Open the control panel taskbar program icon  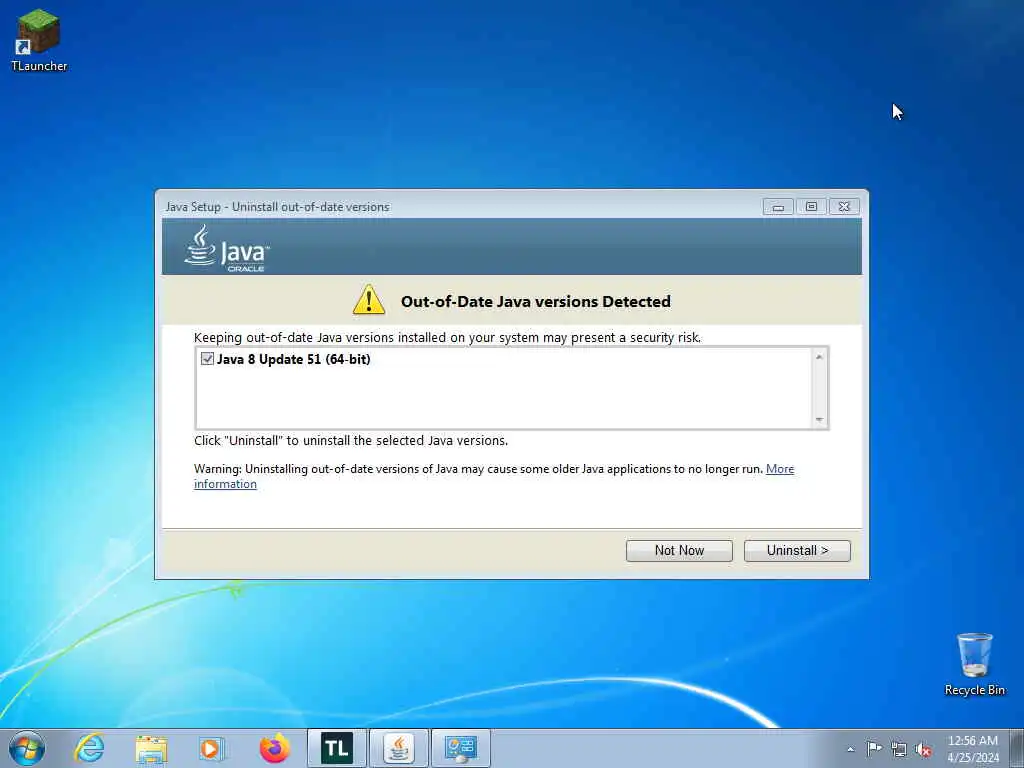(x=461, y=748)
